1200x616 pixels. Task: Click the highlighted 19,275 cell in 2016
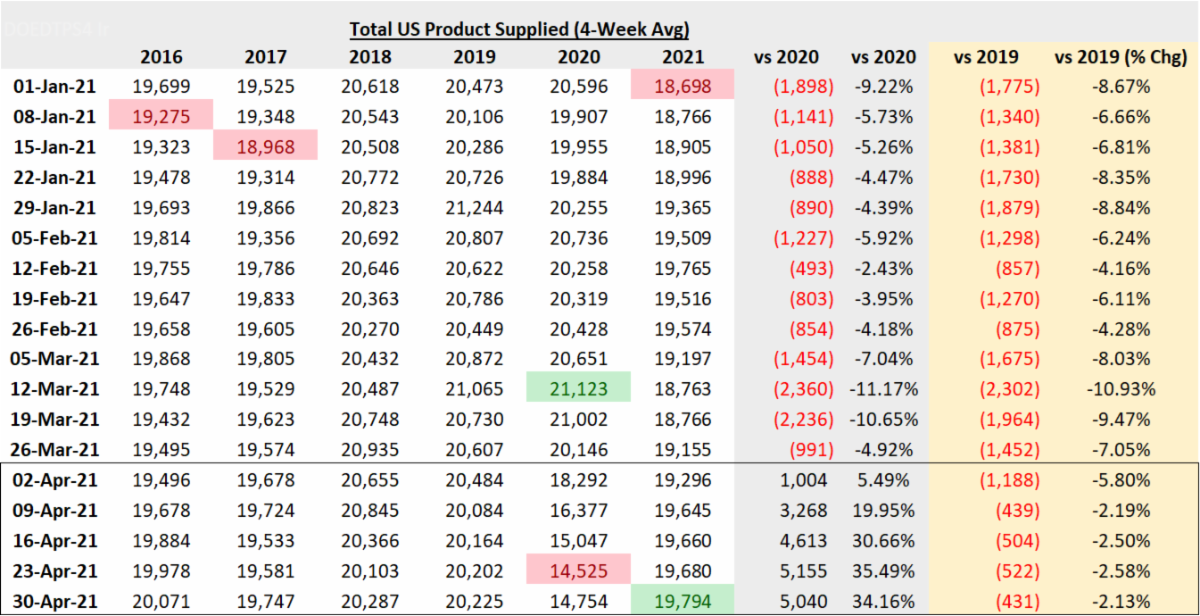click(x=161, y=116)
